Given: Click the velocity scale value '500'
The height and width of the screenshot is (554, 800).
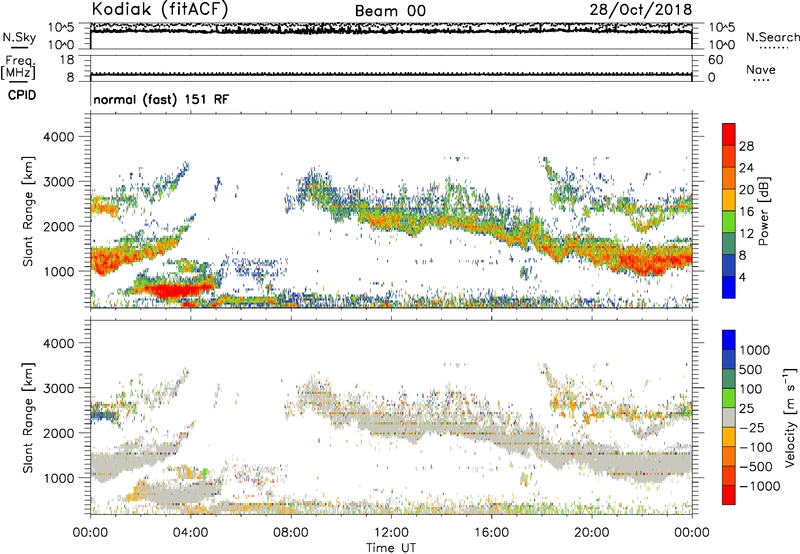Looking at the screenshot, I should click(x=751, y=369).
